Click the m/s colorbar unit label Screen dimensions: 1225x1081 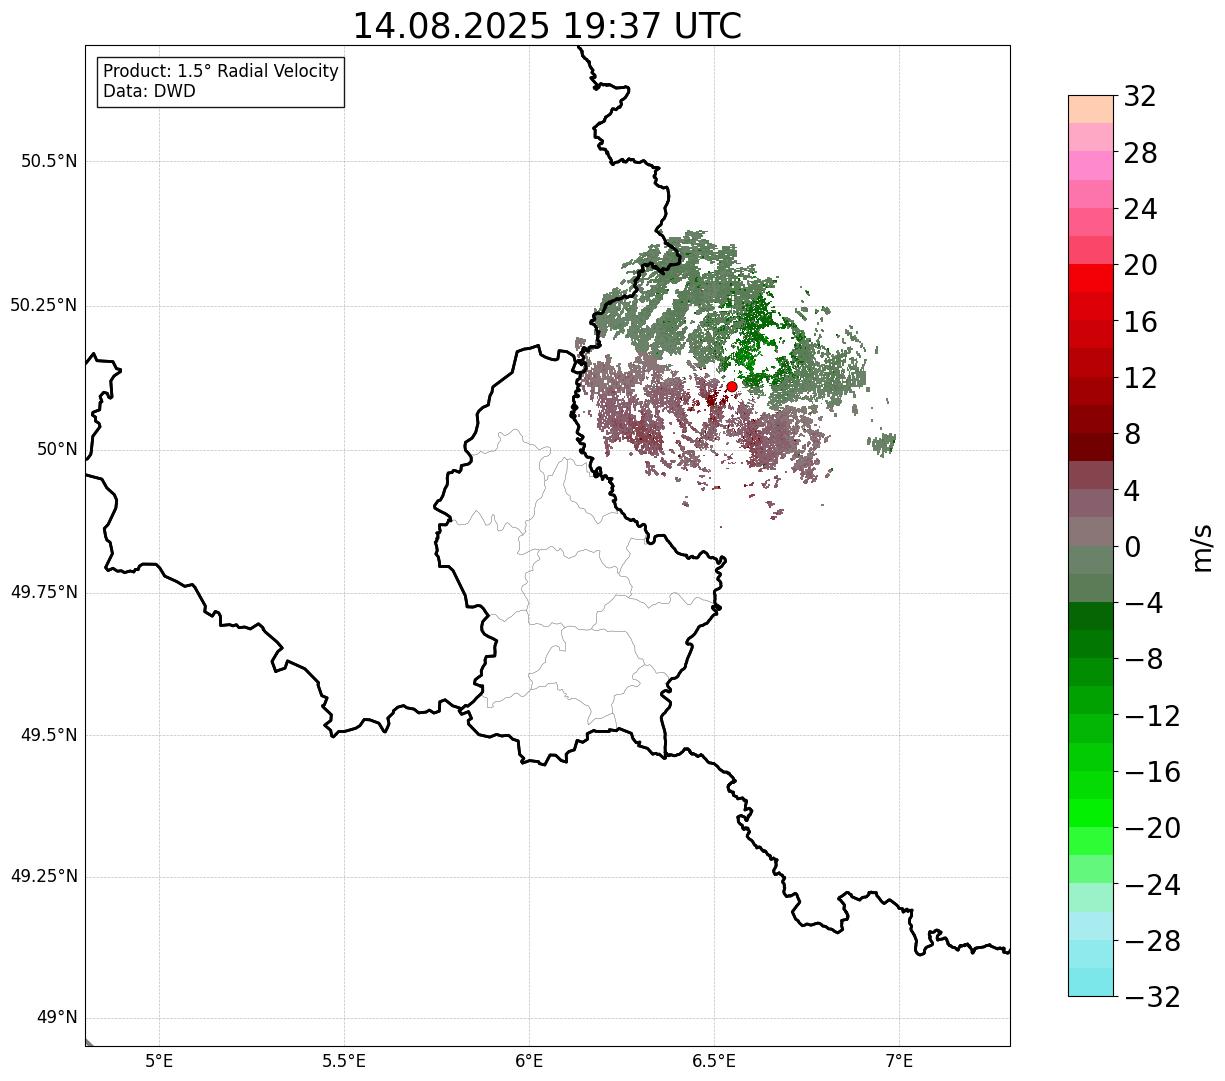[1202, 547]
